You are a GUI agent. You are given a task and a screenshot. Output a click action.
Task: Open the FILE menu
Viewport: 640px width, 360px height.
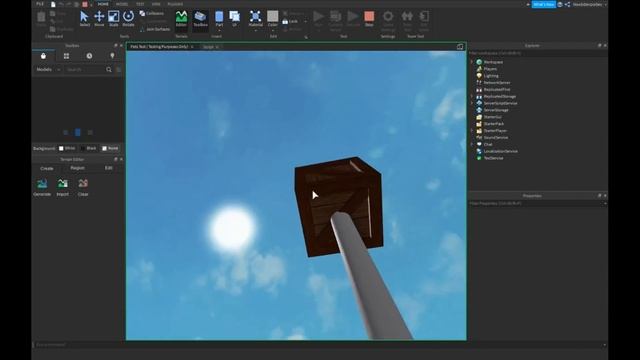[40, 4]
